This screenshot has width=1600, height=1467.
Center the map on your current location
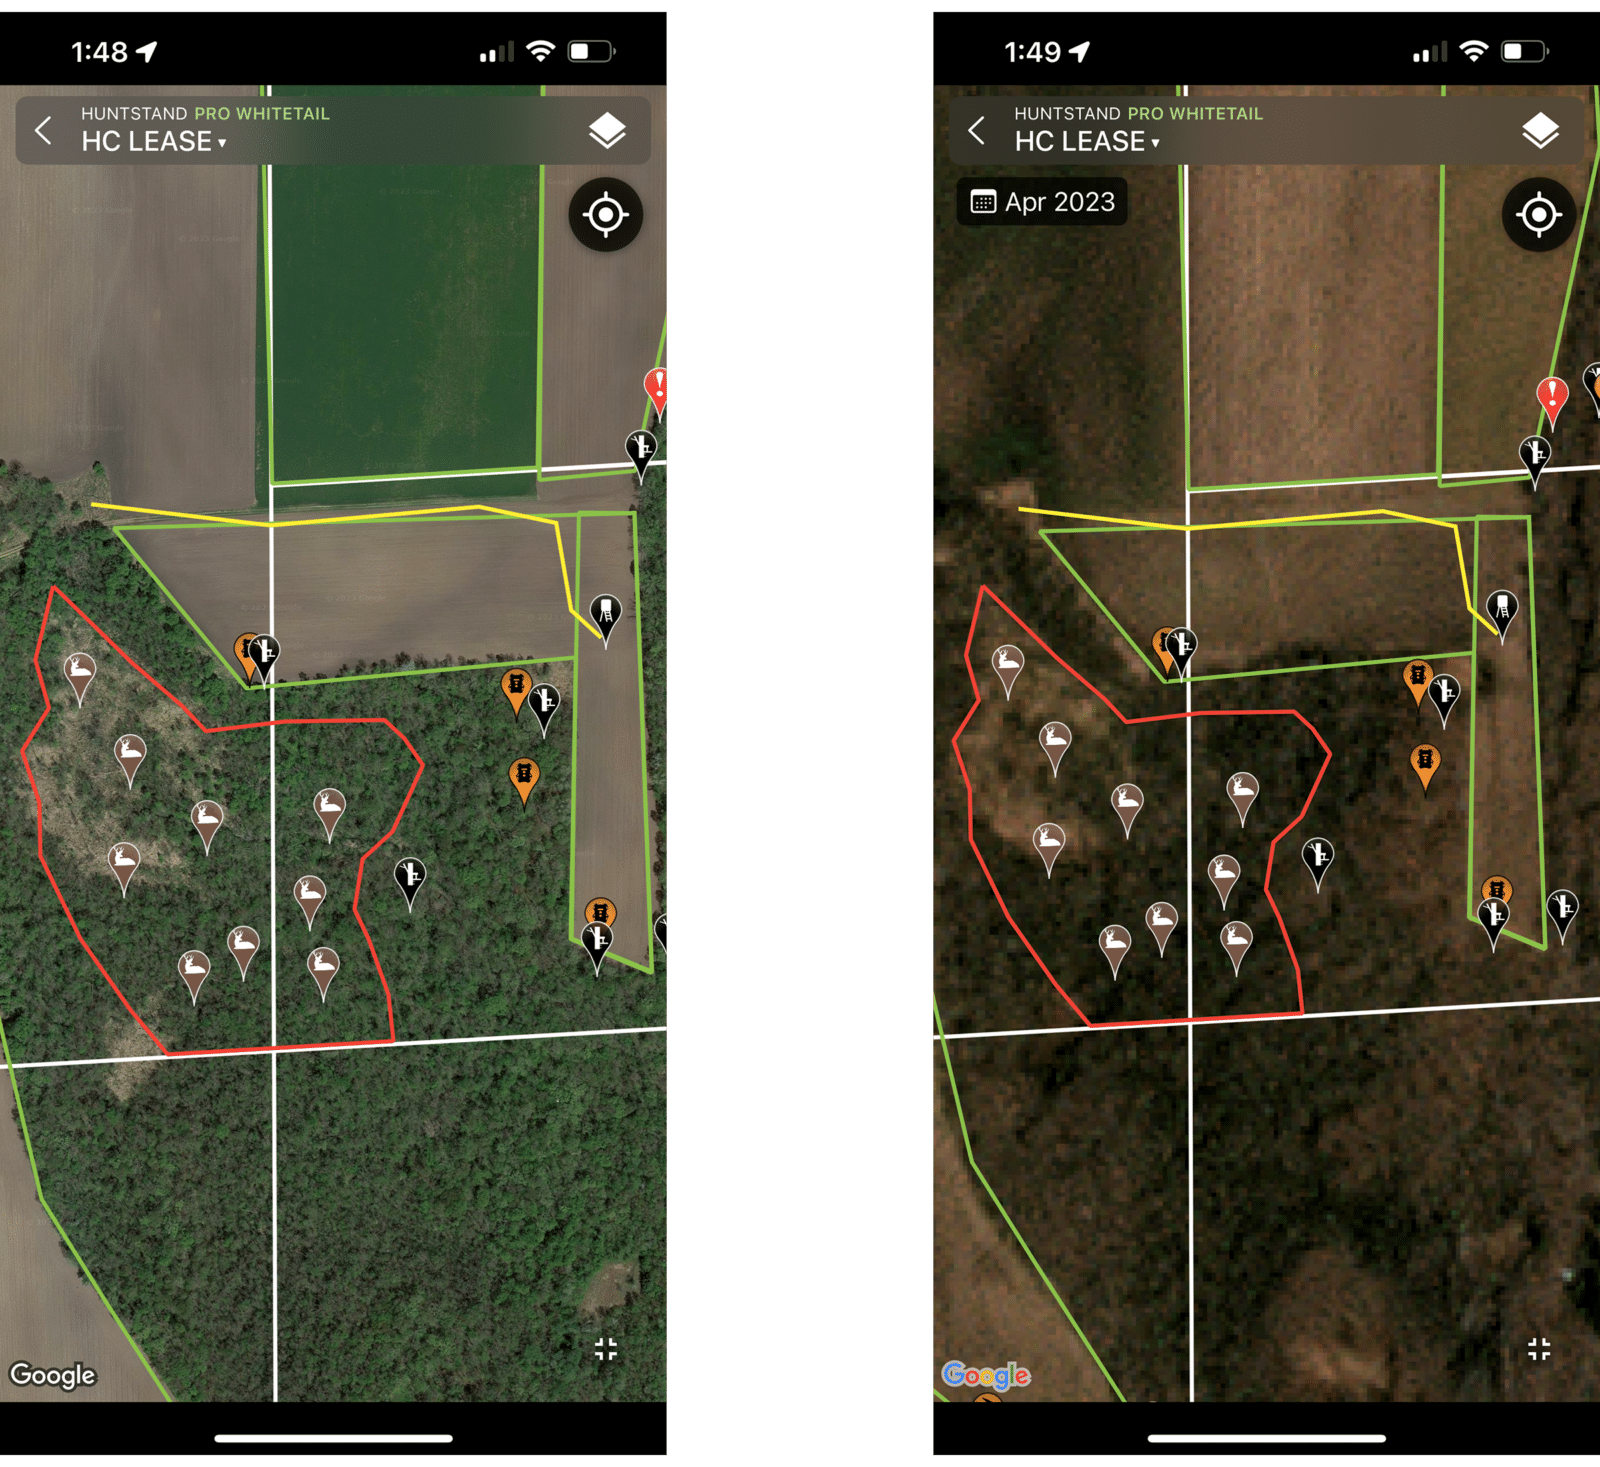tap(606, 214)
